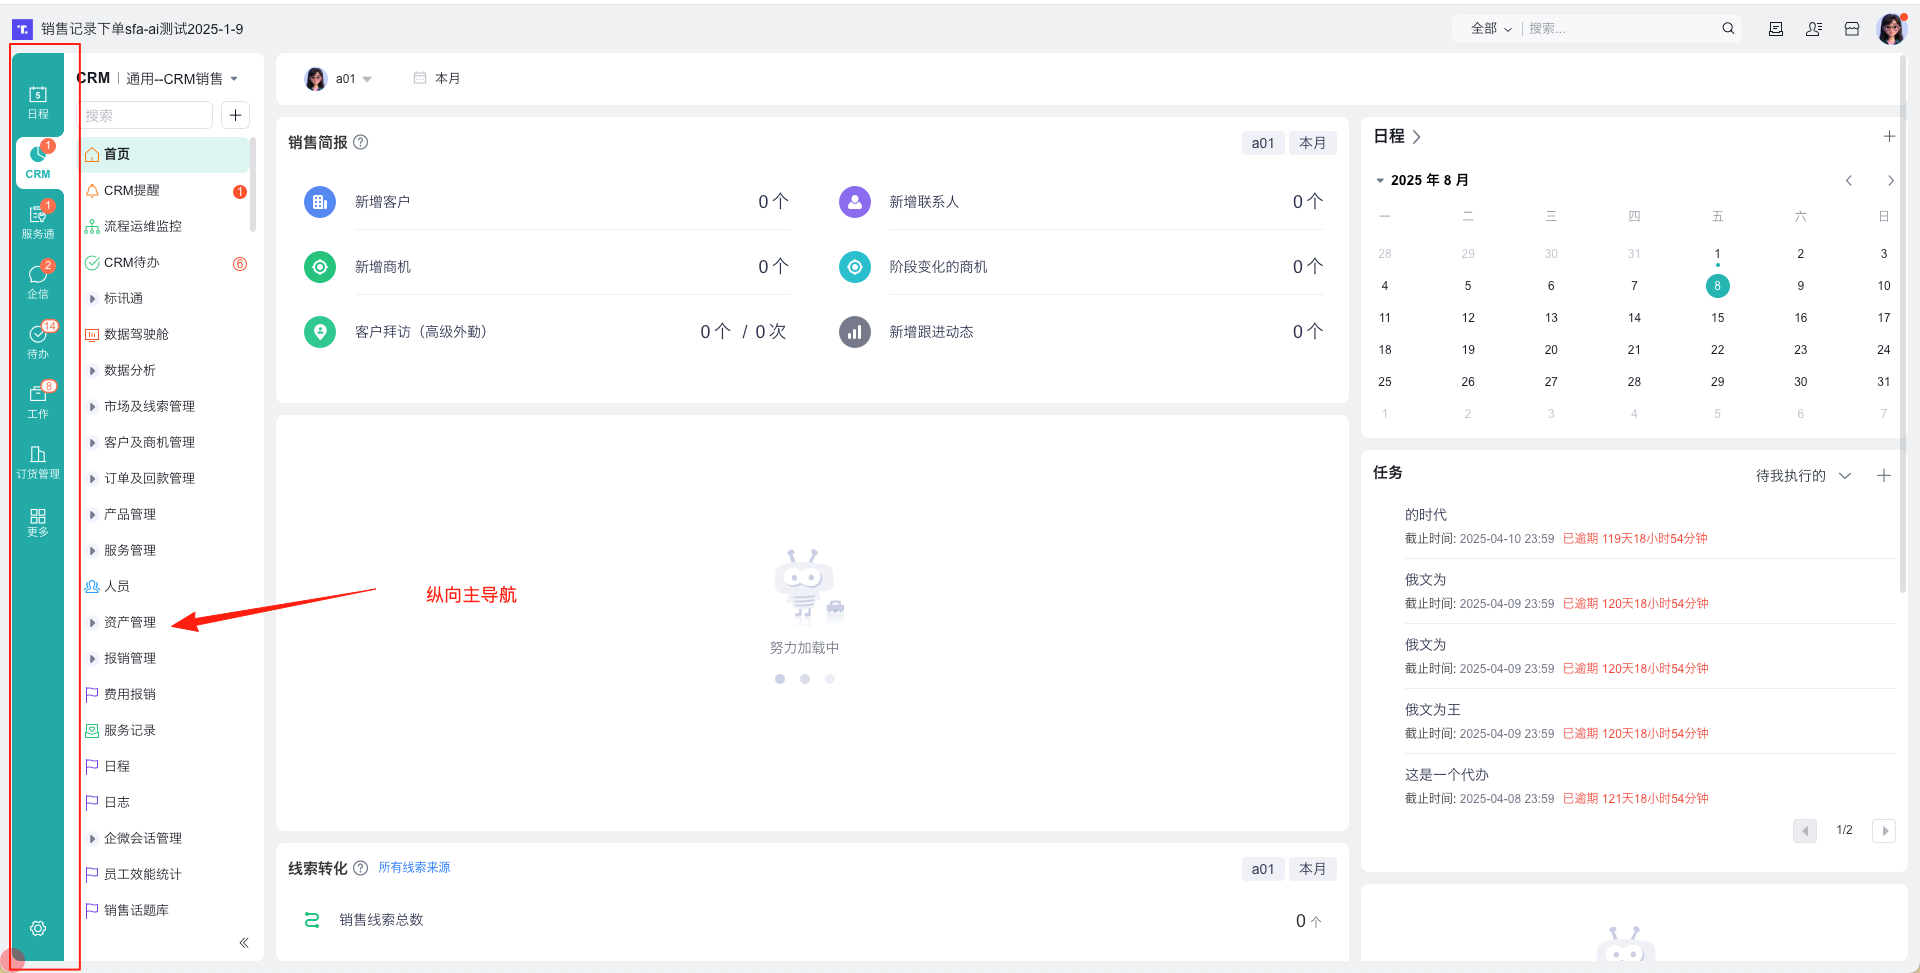Collapse the left menu panel chevron
The image size is (1920, 973).
tap(243, 941)
